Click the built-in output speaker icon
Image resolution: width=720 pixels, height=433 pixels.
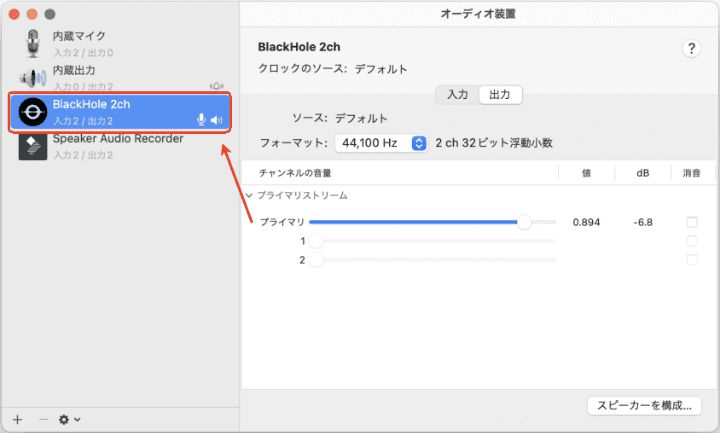tap(34, 78)
